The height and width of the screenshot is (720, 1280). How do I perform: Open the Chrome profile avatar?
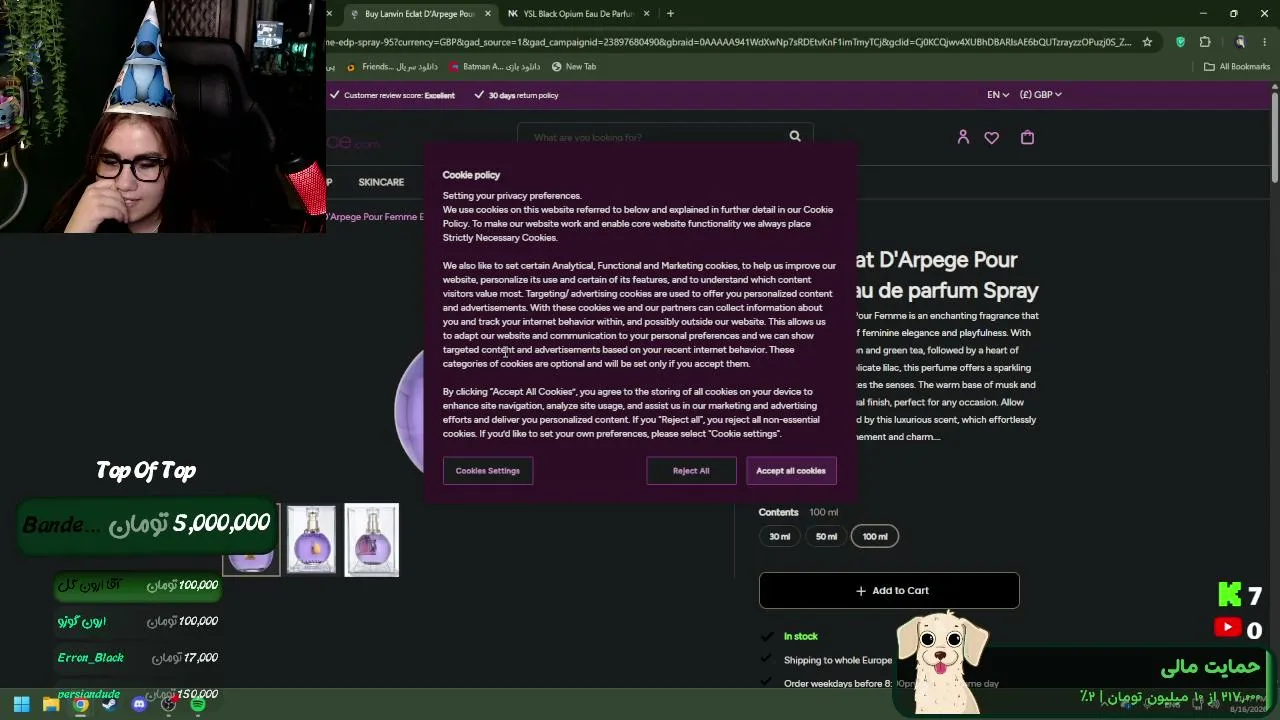[1240, 42]
